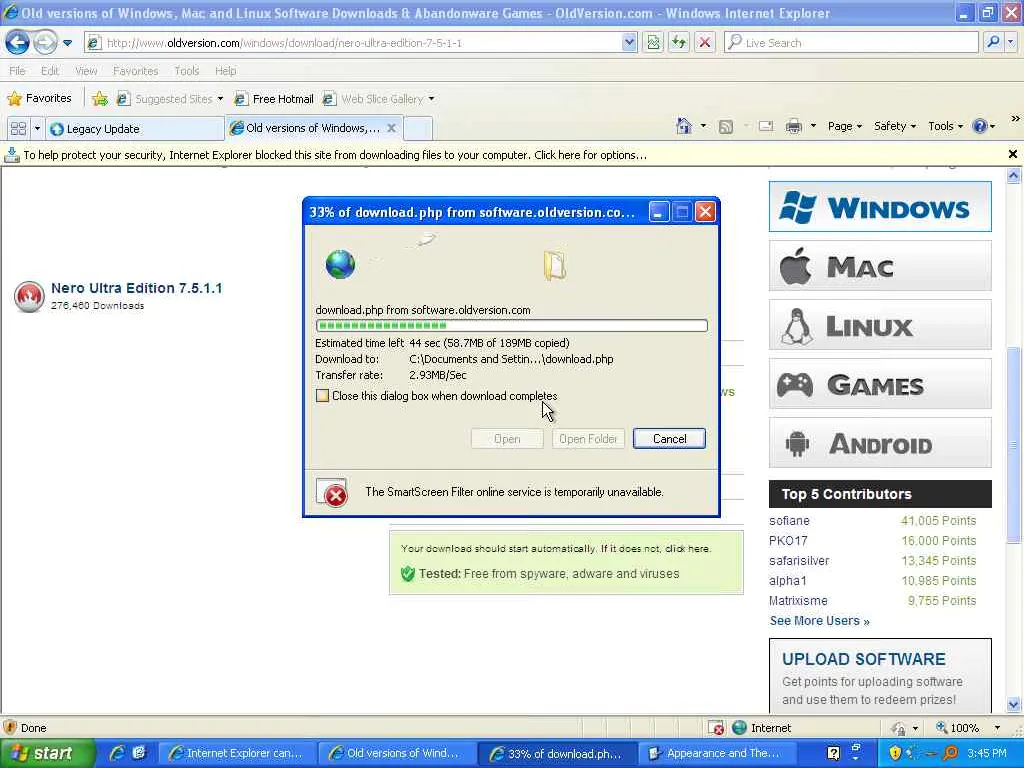Expand the Safety command bar menu

pos(895,126)
